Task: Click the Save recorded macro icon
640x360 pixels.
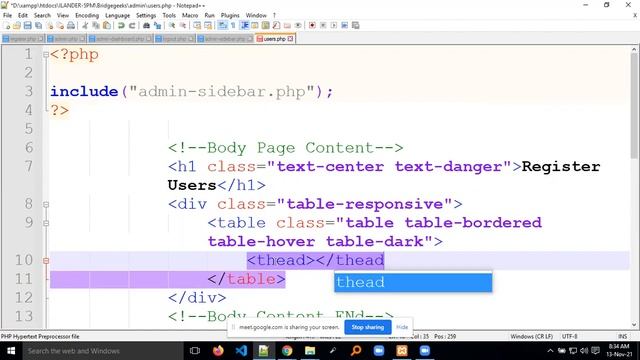Action: [356, 25]
